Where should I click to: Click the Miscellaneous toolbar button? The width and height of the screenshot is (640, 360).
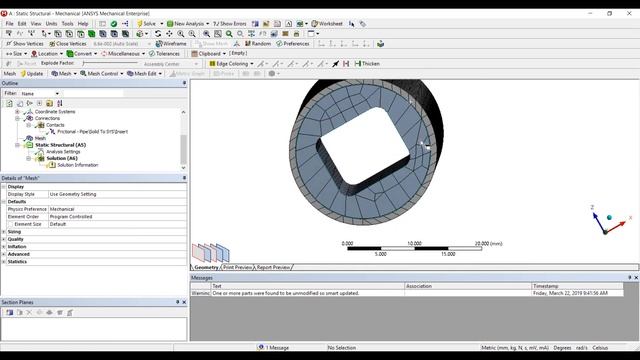click(x=123, y=53)
